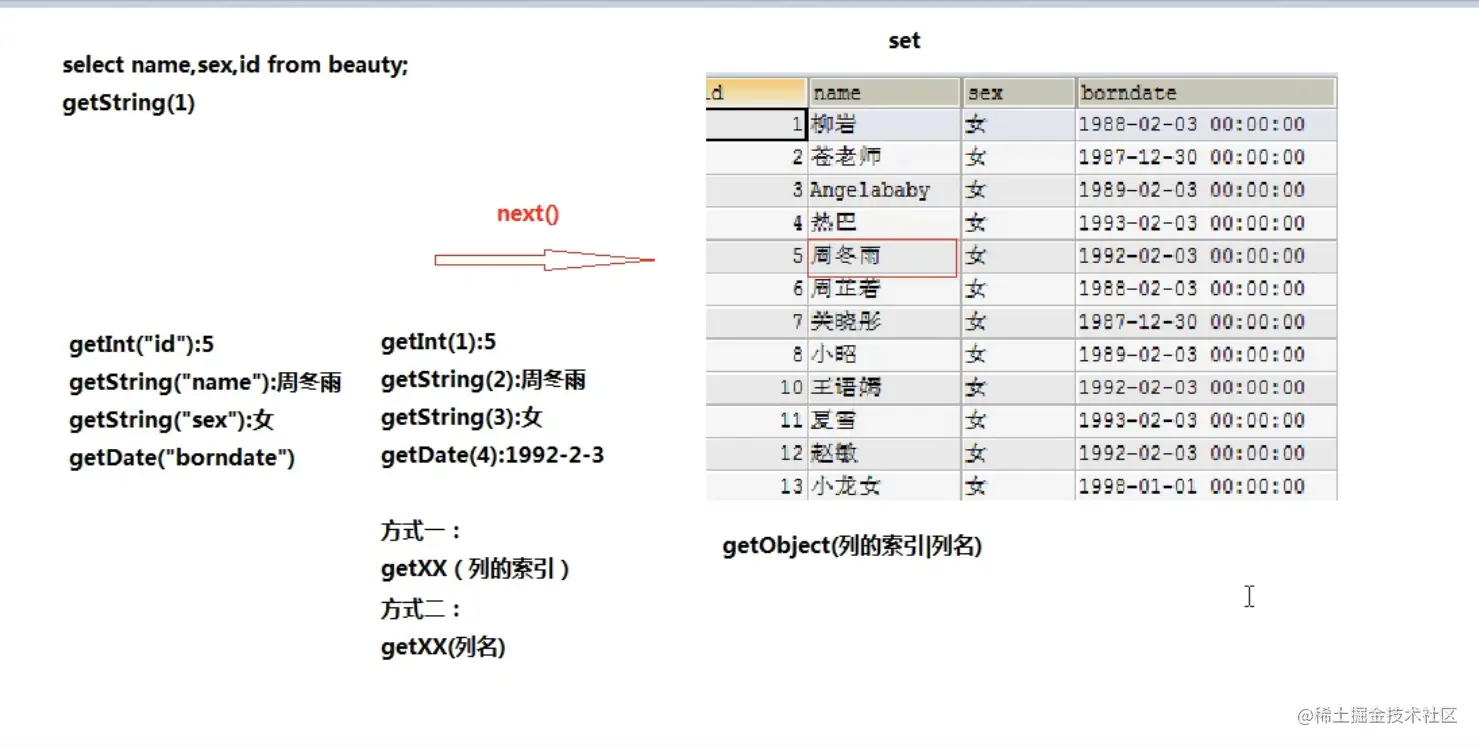
Task: Click the sex cell in the 小龙女 row
Action: (x=1018, y=486)
